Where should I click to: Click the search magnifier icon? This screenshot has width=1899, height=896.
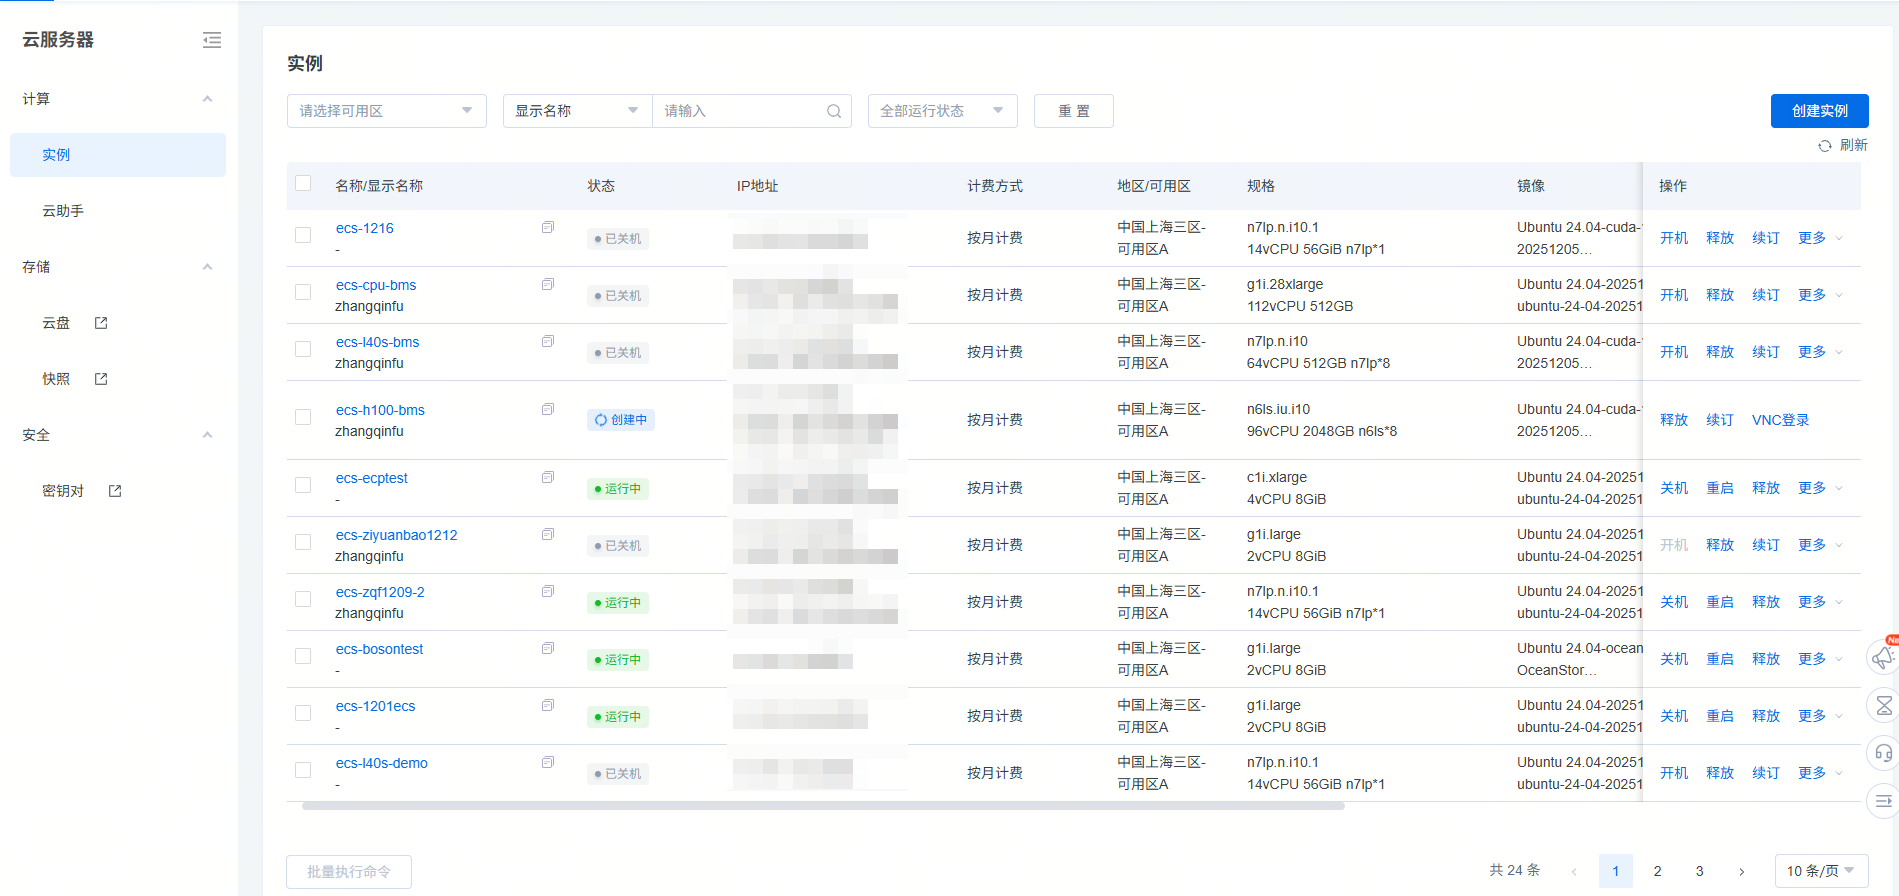(x=833, y=111)
